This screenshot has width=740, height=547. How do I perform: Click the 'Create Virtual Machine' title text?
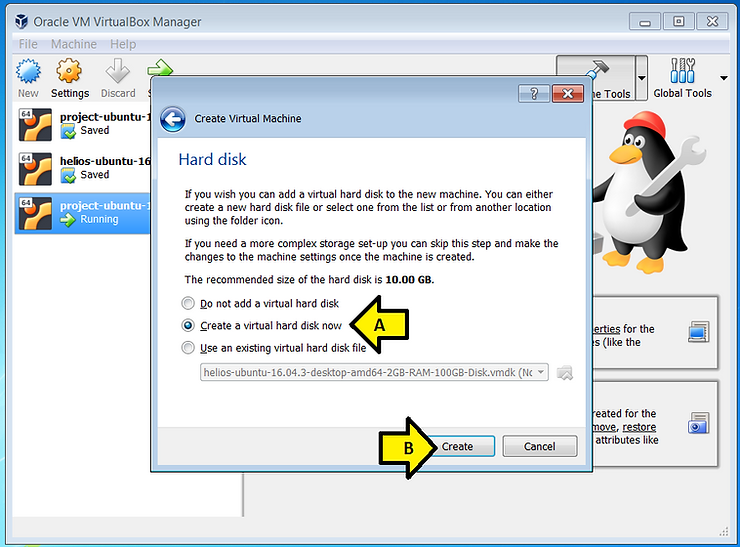tap(248, 118)
